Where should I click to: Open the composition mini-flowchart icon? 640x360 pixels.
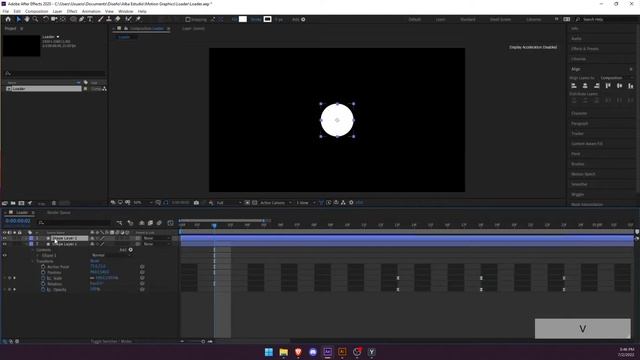click(119, 223)
